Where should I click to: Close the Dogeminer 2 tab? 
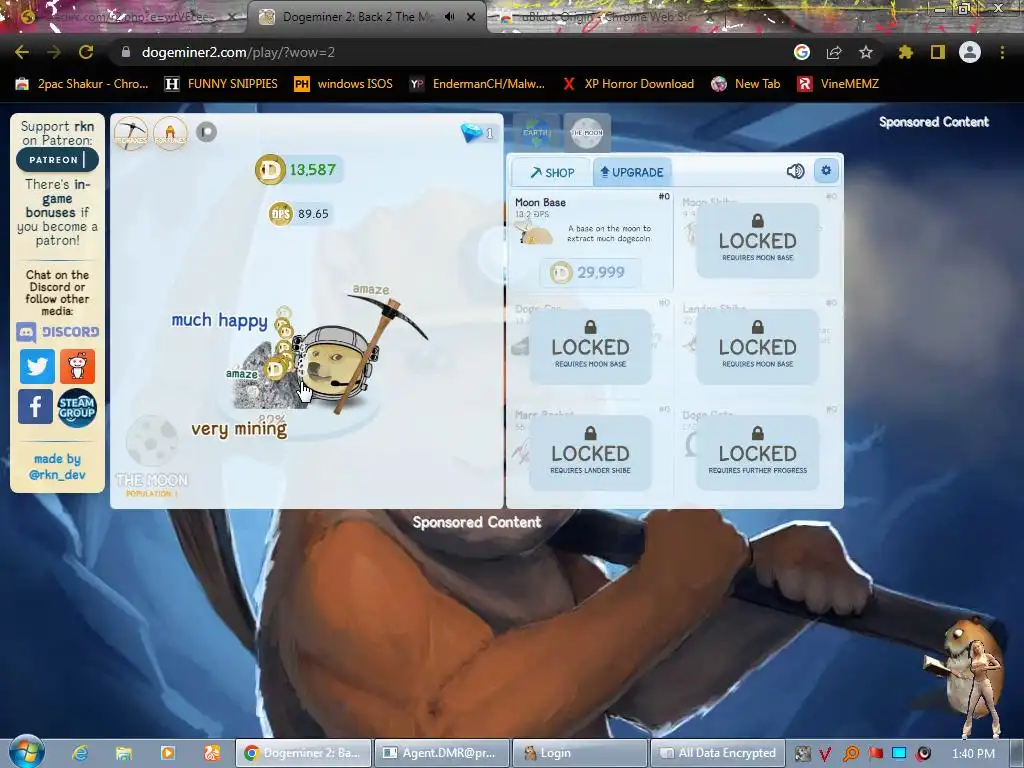(x=471, y=17)
